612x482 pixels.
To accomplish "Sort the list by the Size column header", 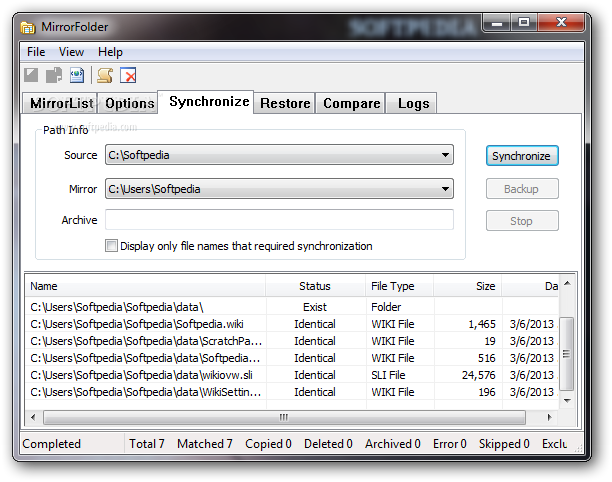I will 468,286.
